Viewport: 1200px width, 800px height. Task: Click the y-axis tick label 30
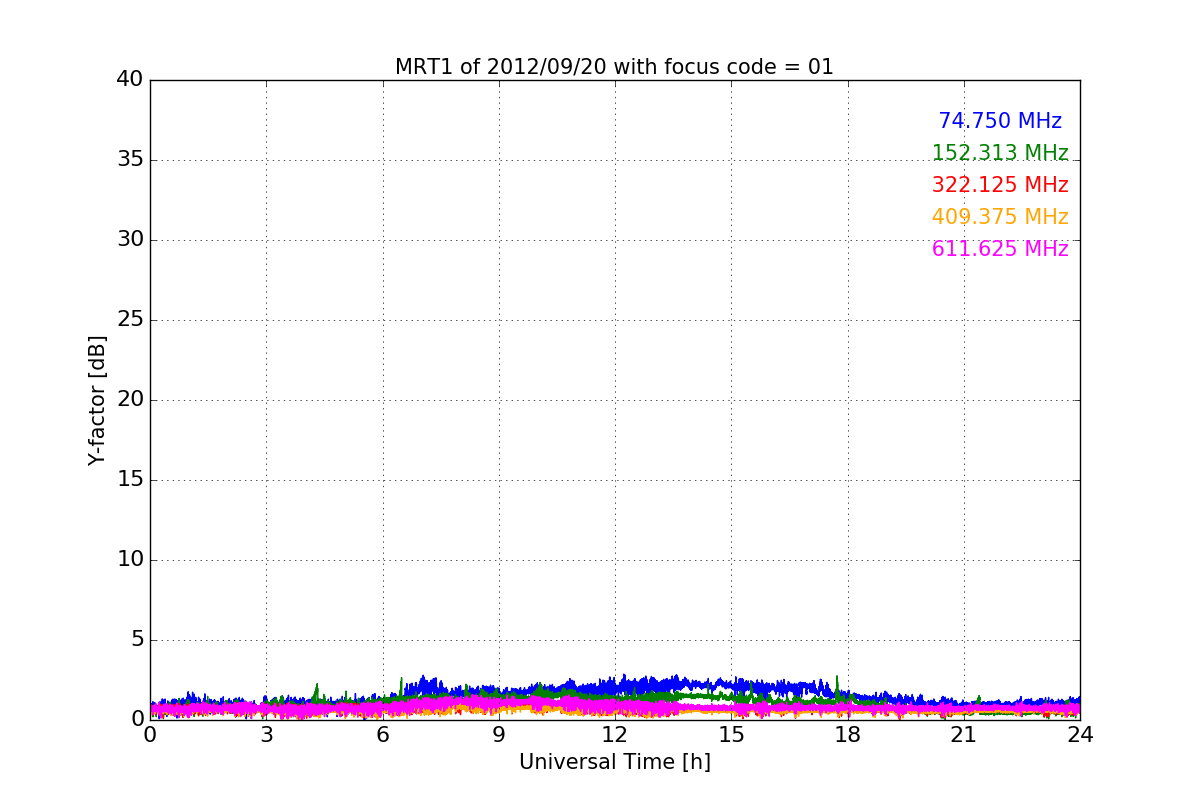click(130, 239)
